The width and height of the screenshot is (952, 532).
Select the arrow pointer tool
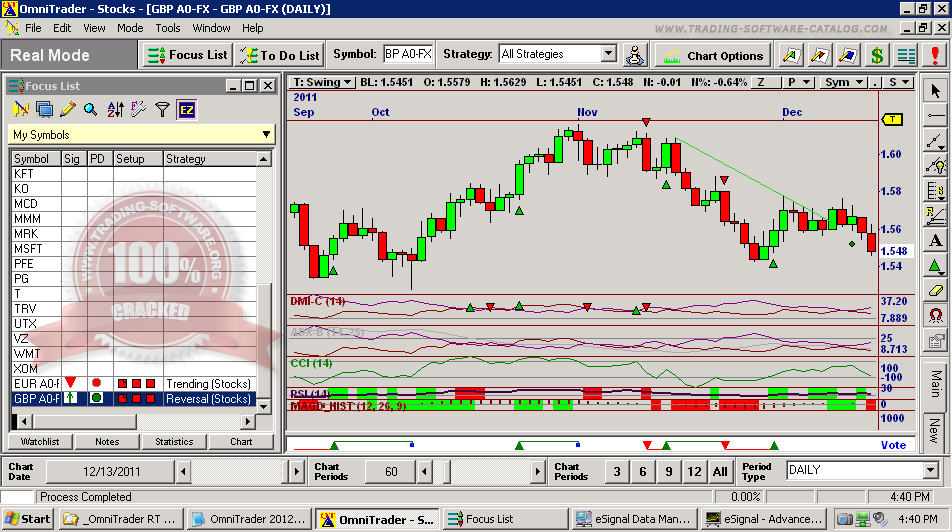coord(935,91)
